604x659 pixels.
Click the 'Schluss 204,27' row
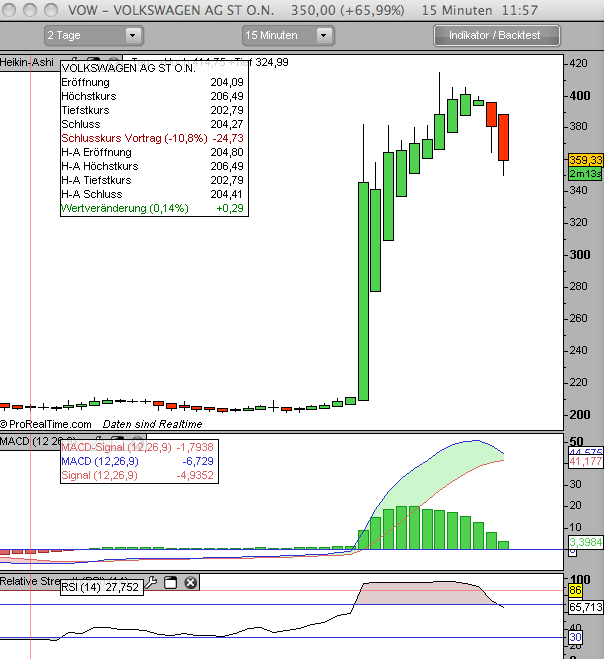point(152,124)
